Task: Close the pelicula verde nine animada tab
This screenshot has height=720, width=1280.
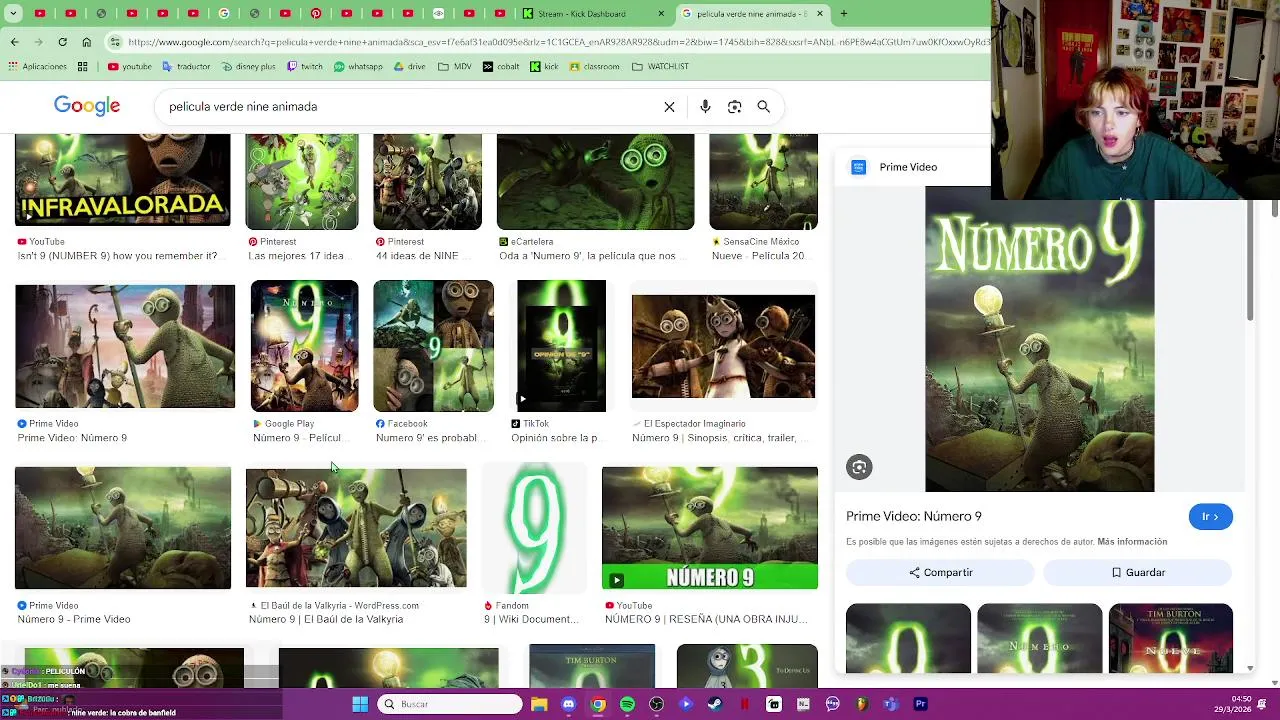Action: [x=820, y=14]
